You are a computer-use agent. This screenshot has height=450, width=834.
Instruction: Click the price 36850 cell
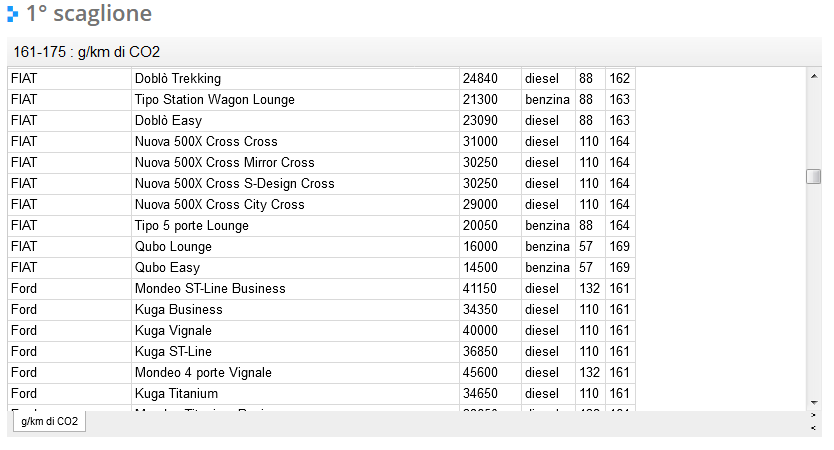[490, 352]
